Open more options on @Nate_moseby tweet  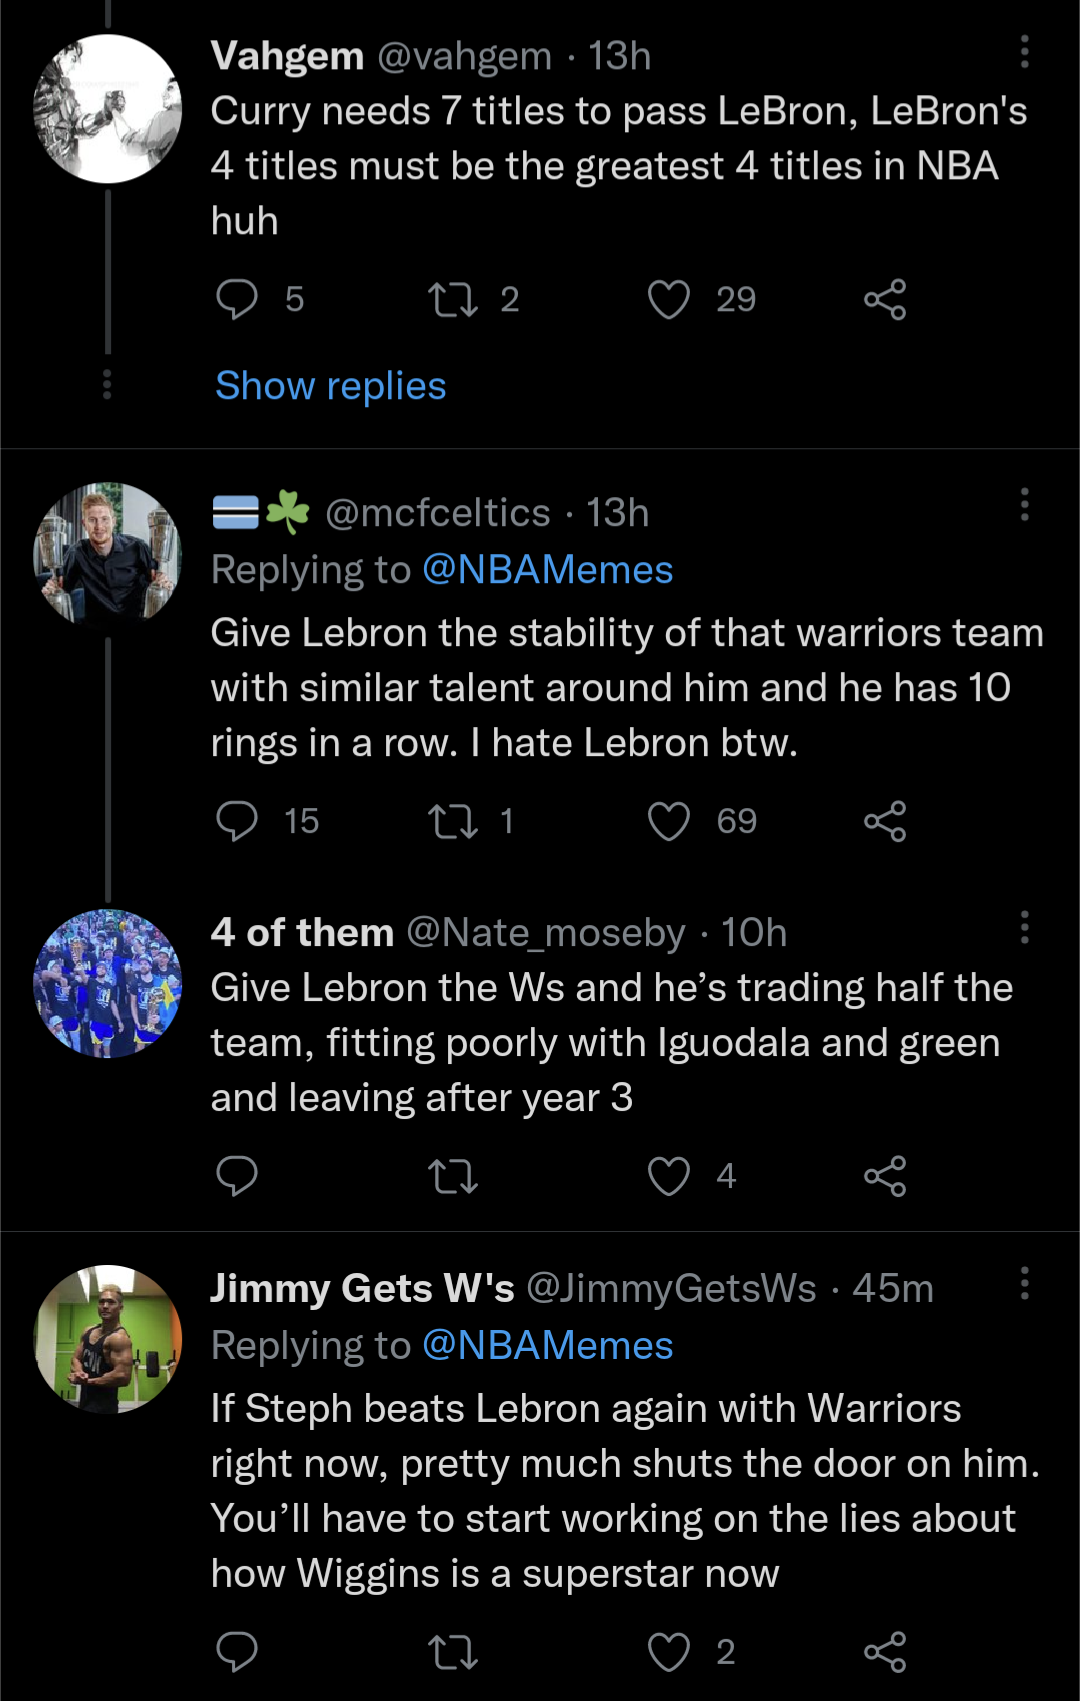pos(1024,928)
